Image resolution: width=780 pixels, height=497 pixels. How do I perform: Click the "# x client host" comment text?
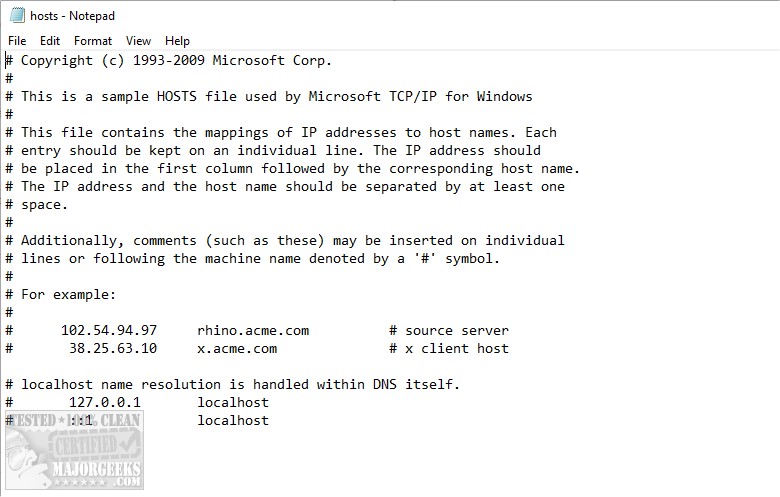449,348
